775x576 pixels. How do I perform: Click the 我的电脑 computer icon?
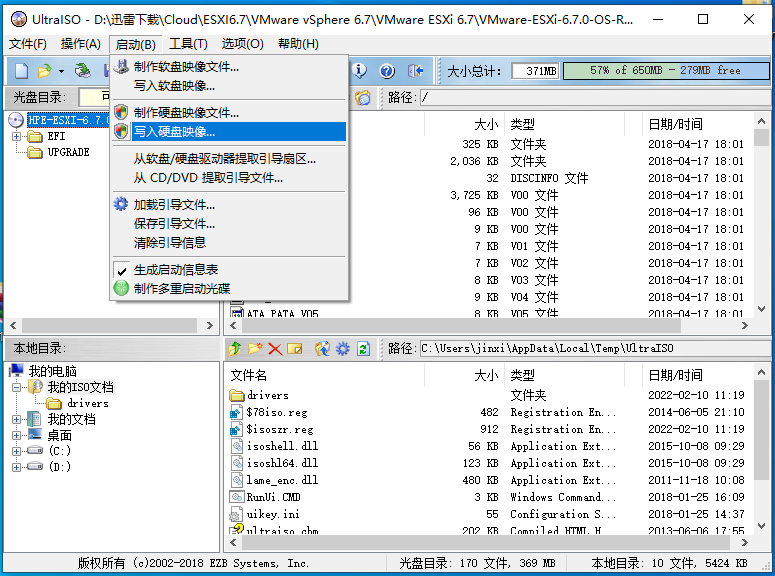(x=16, y=371)
